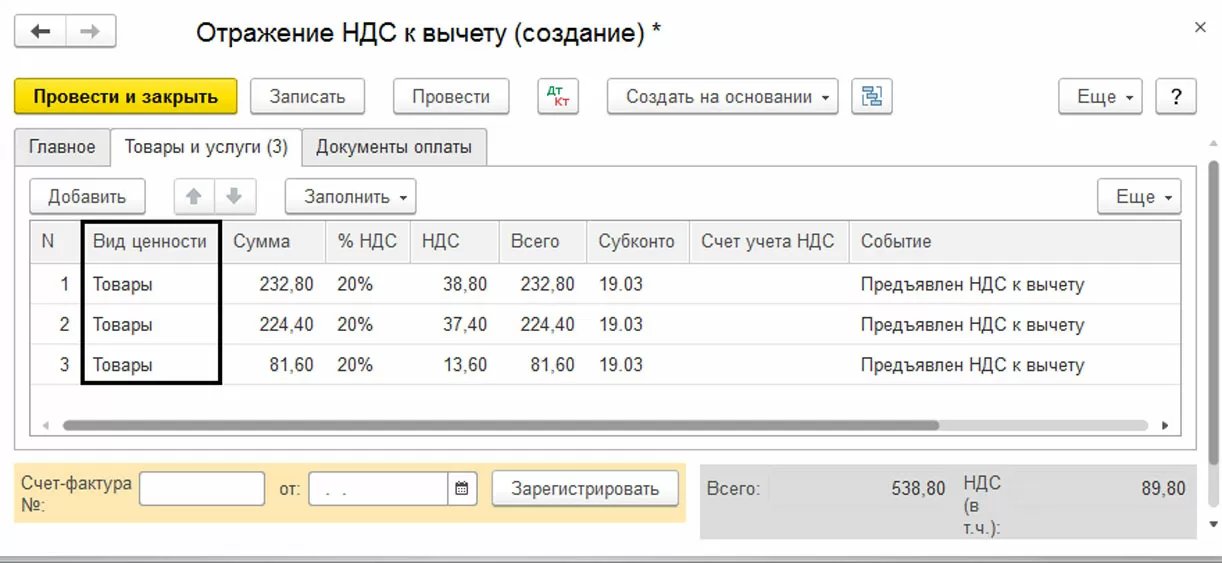Image resolution: width=1222 pixels, height=563 pixels.
Task: Go forward with the right arrow button
Action: (x=90, y=32)
